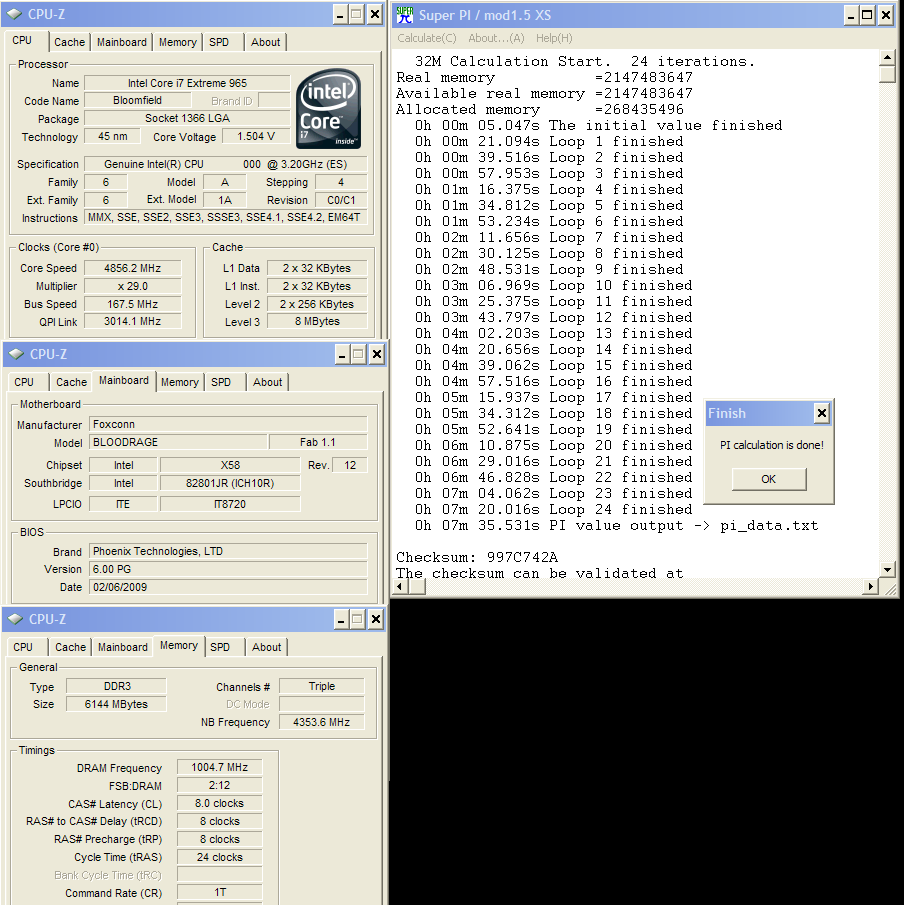Click the Southbridge value 82801JR (ICH10R)
904x905 pixels.
point(230,483)
